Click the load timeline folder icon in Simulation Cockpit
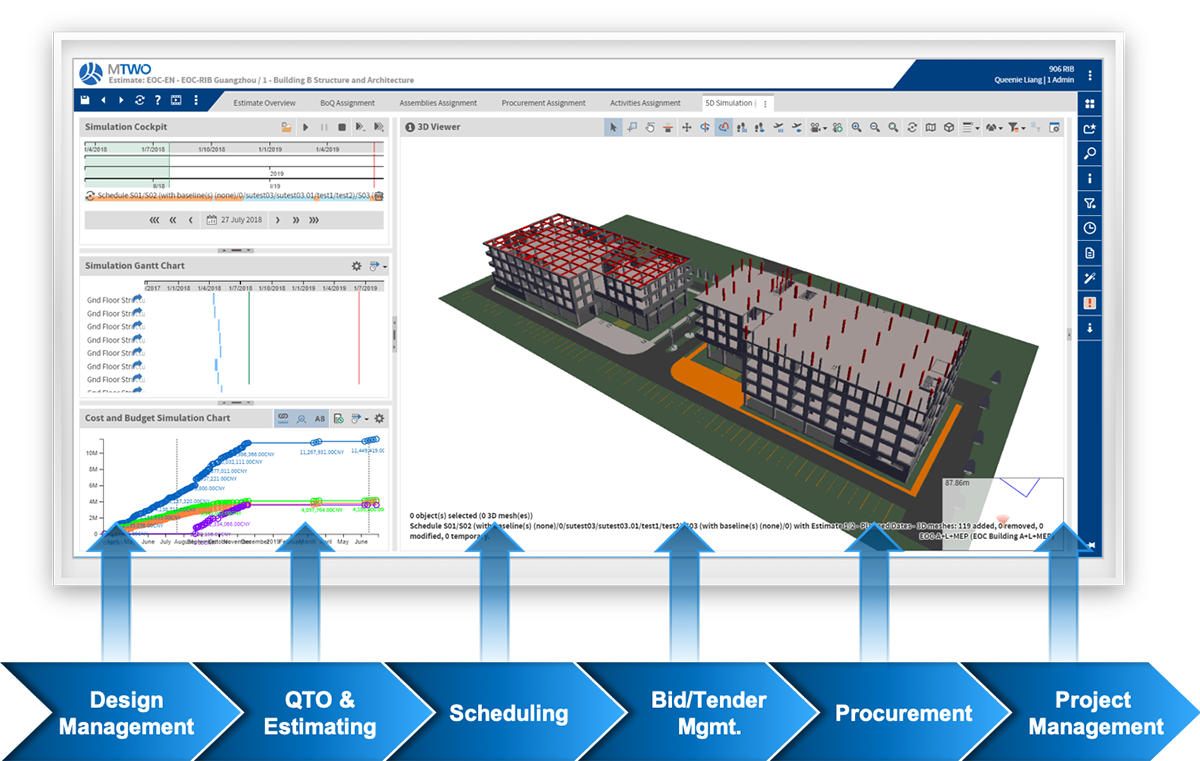 (x=286, y=128)
